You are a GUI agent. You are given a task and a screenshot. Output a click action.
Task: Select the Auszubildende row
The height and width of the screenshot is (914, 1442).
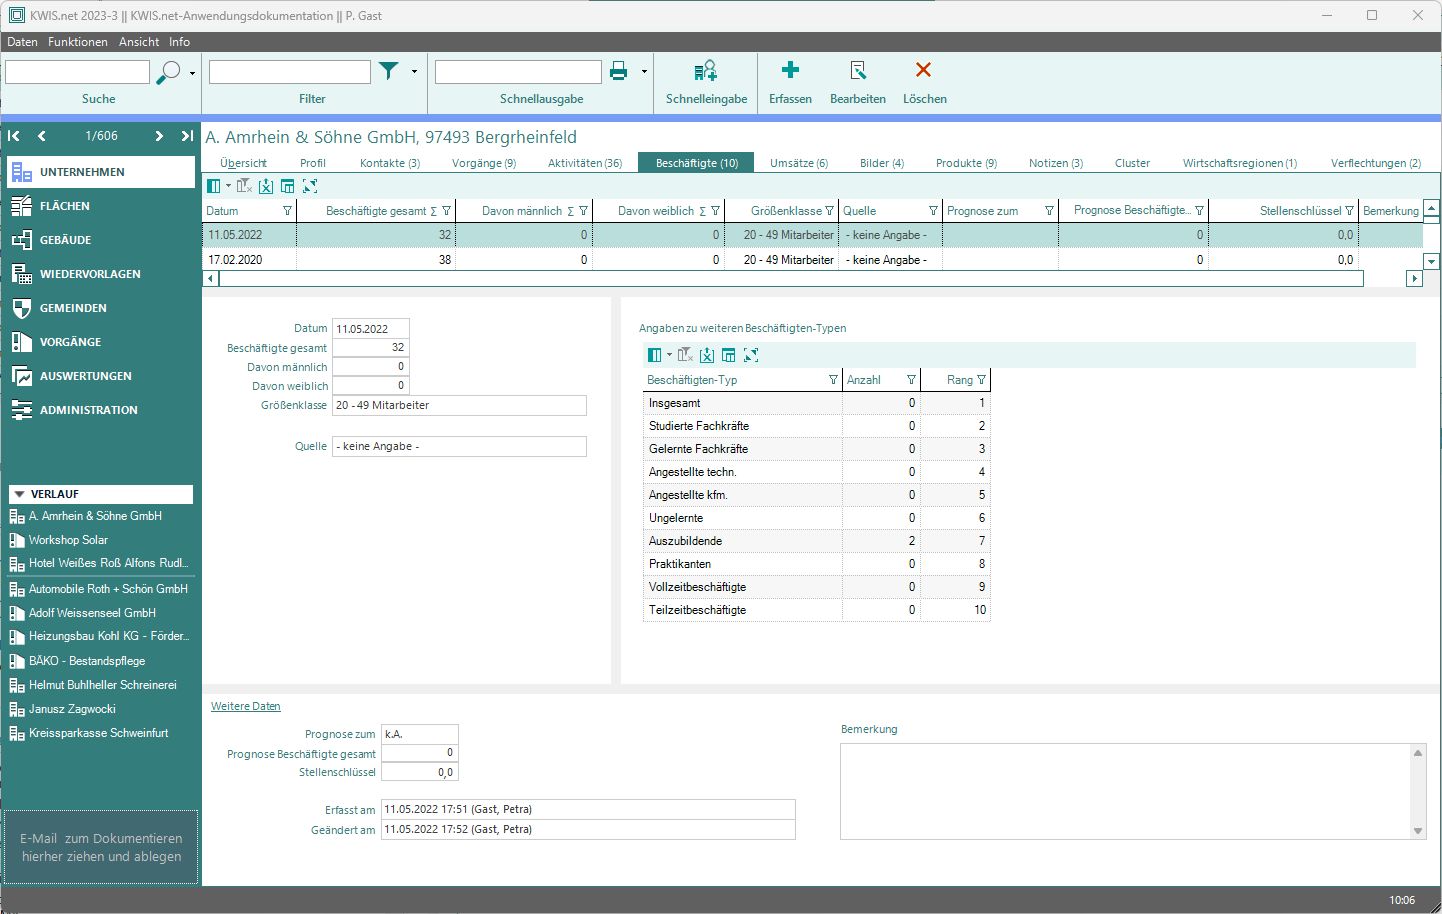(816, 541)
